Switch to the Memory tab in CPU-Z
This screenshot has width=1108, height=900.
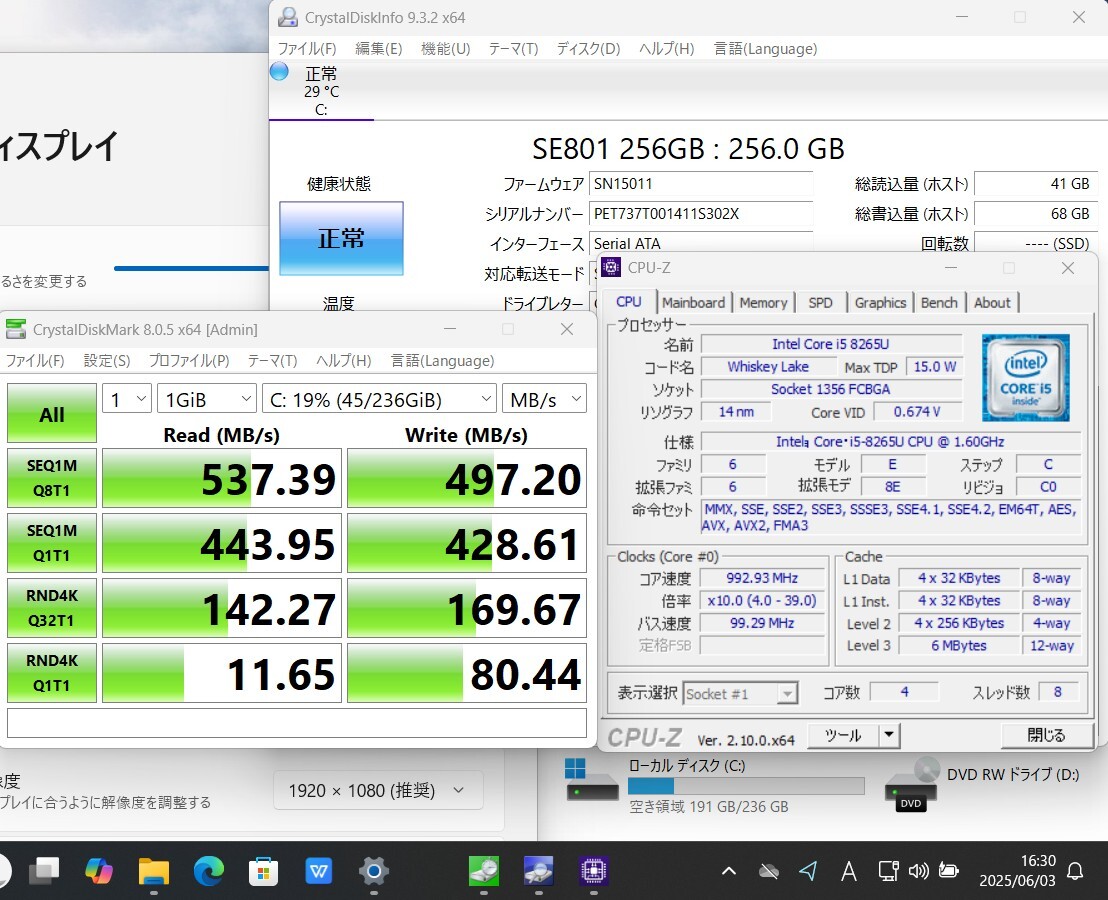pyautogui.click(x=763, y=303)
